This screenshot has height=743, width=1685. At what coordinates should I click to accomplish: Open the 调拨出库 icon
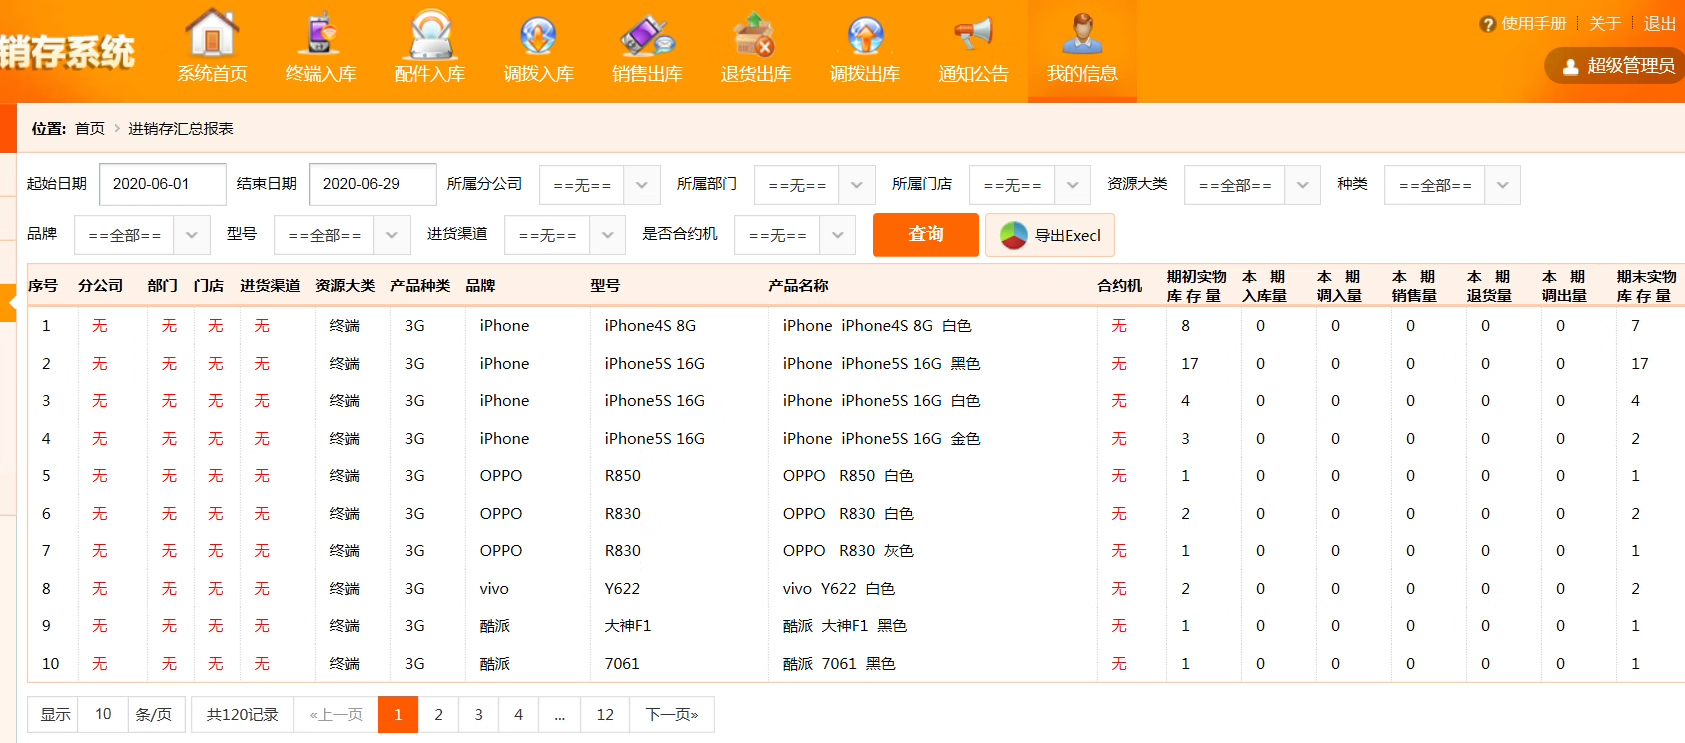865,34
